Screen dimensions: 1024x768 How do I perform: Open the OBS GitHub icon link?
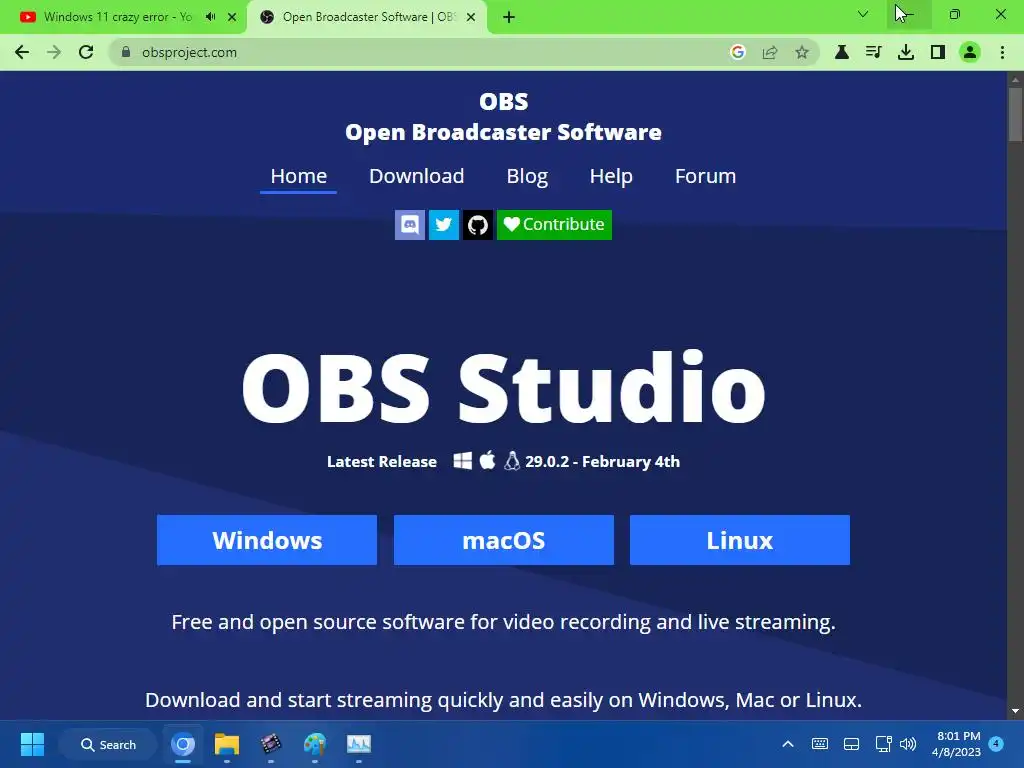[x=478, y=225]
